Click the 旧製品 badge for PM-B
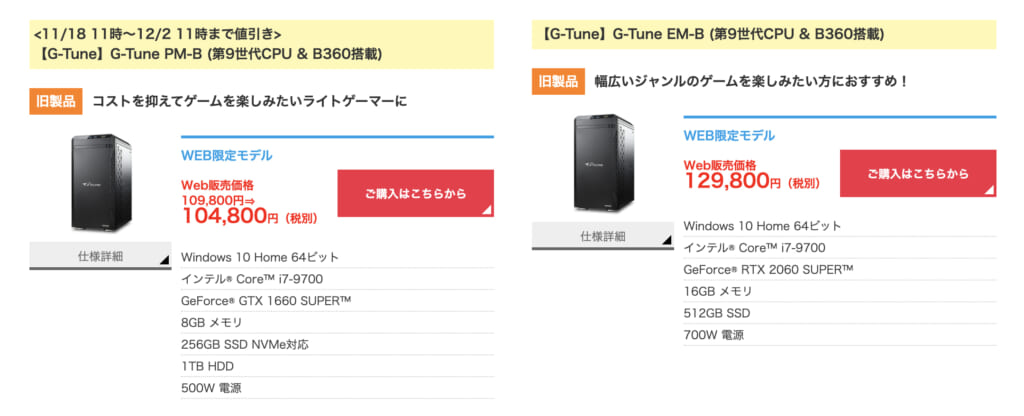Viewport: 1024px width, 416px height. [56, 102]
